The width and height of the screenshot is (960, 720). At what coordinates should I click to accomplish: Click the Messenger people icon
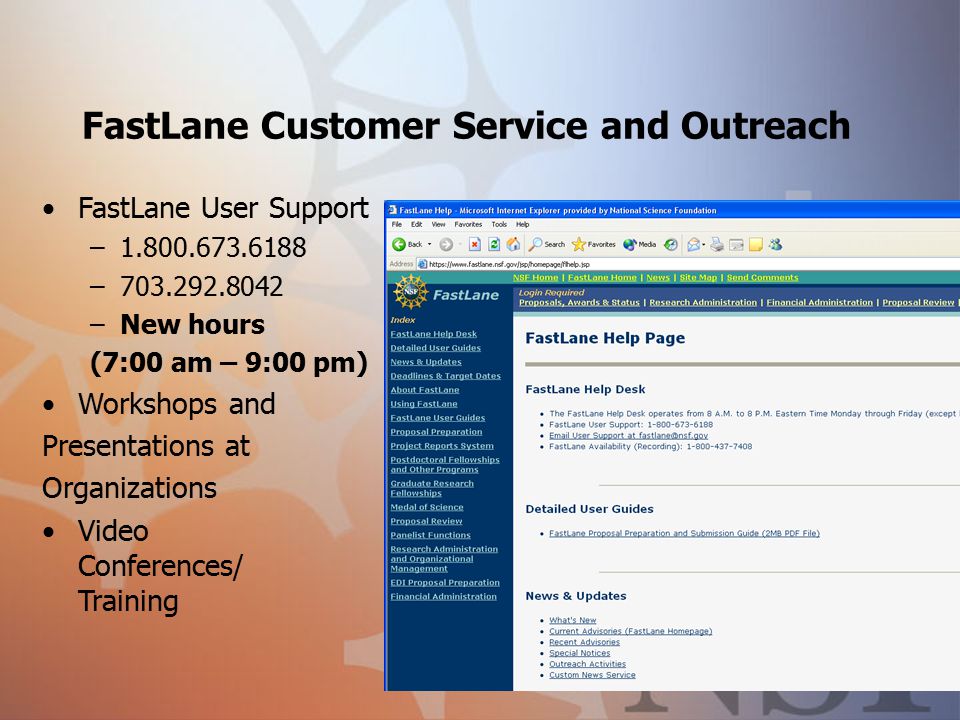tap(776, 244)
